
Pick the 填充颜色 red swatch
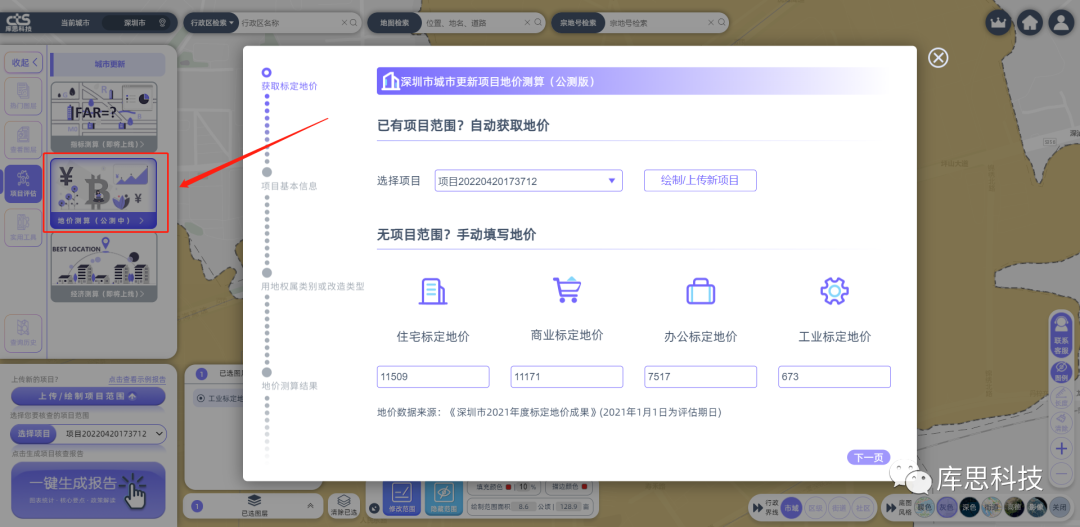[x=509, y=486]
